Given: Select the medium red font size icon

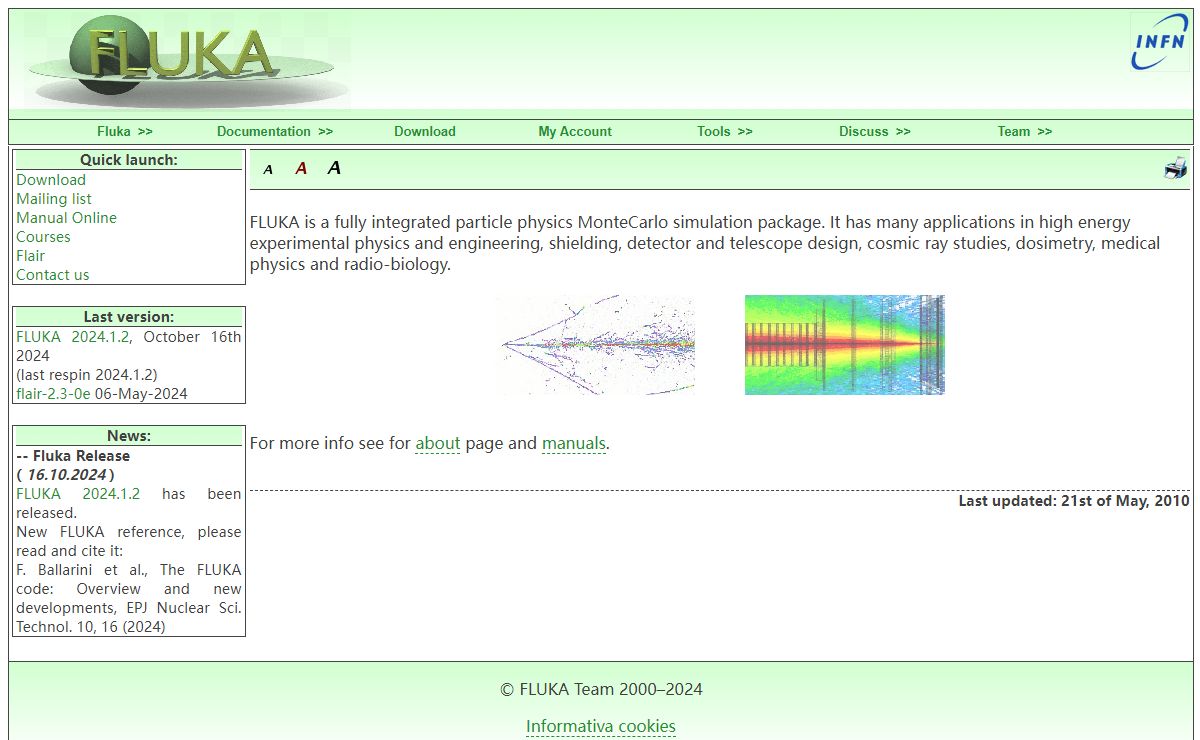Looking at the screenshot, I should pyautogui.click(x=301, y=168).
